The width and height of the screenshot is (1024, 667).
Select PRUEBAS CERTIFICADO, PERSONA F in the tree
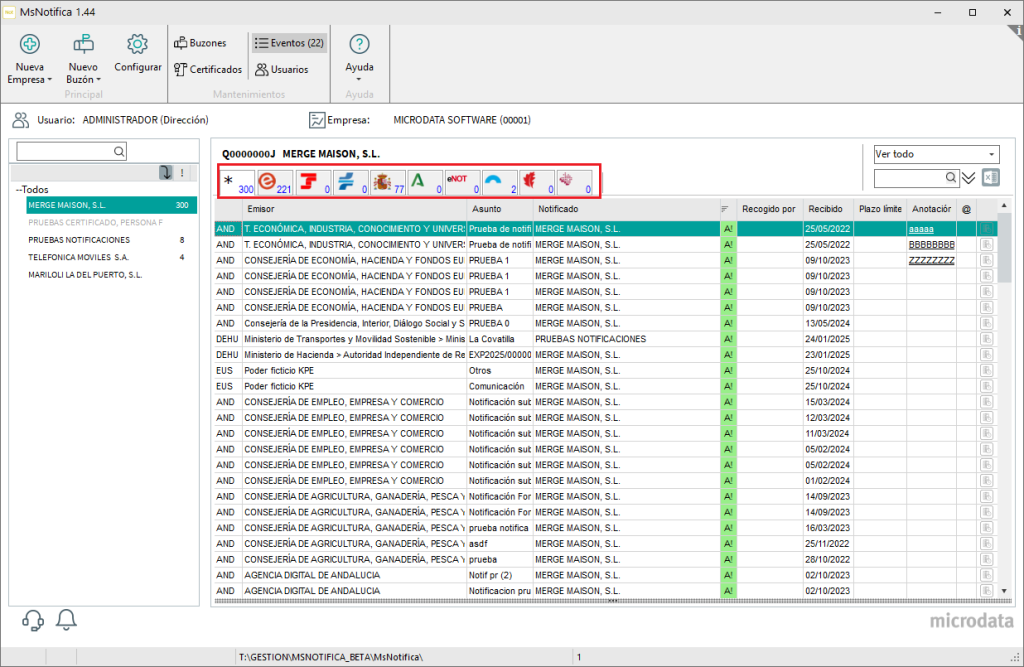[95, 223]
